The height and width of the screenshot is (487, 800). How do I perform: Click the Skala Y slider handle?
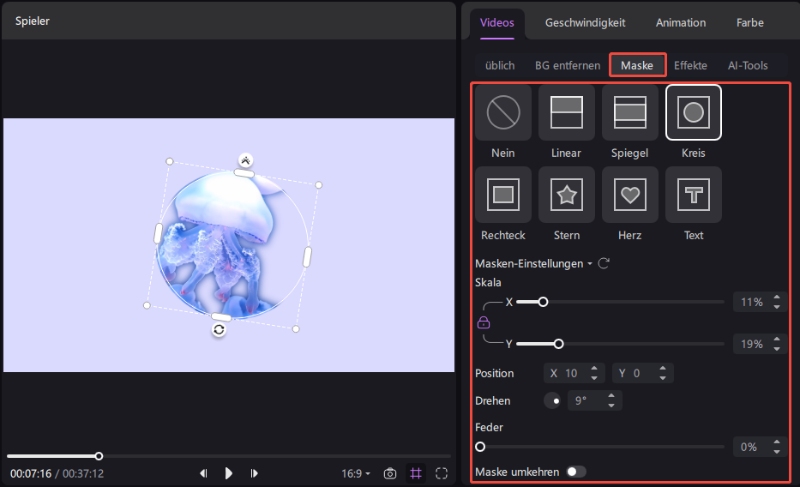tap(559, 344)
